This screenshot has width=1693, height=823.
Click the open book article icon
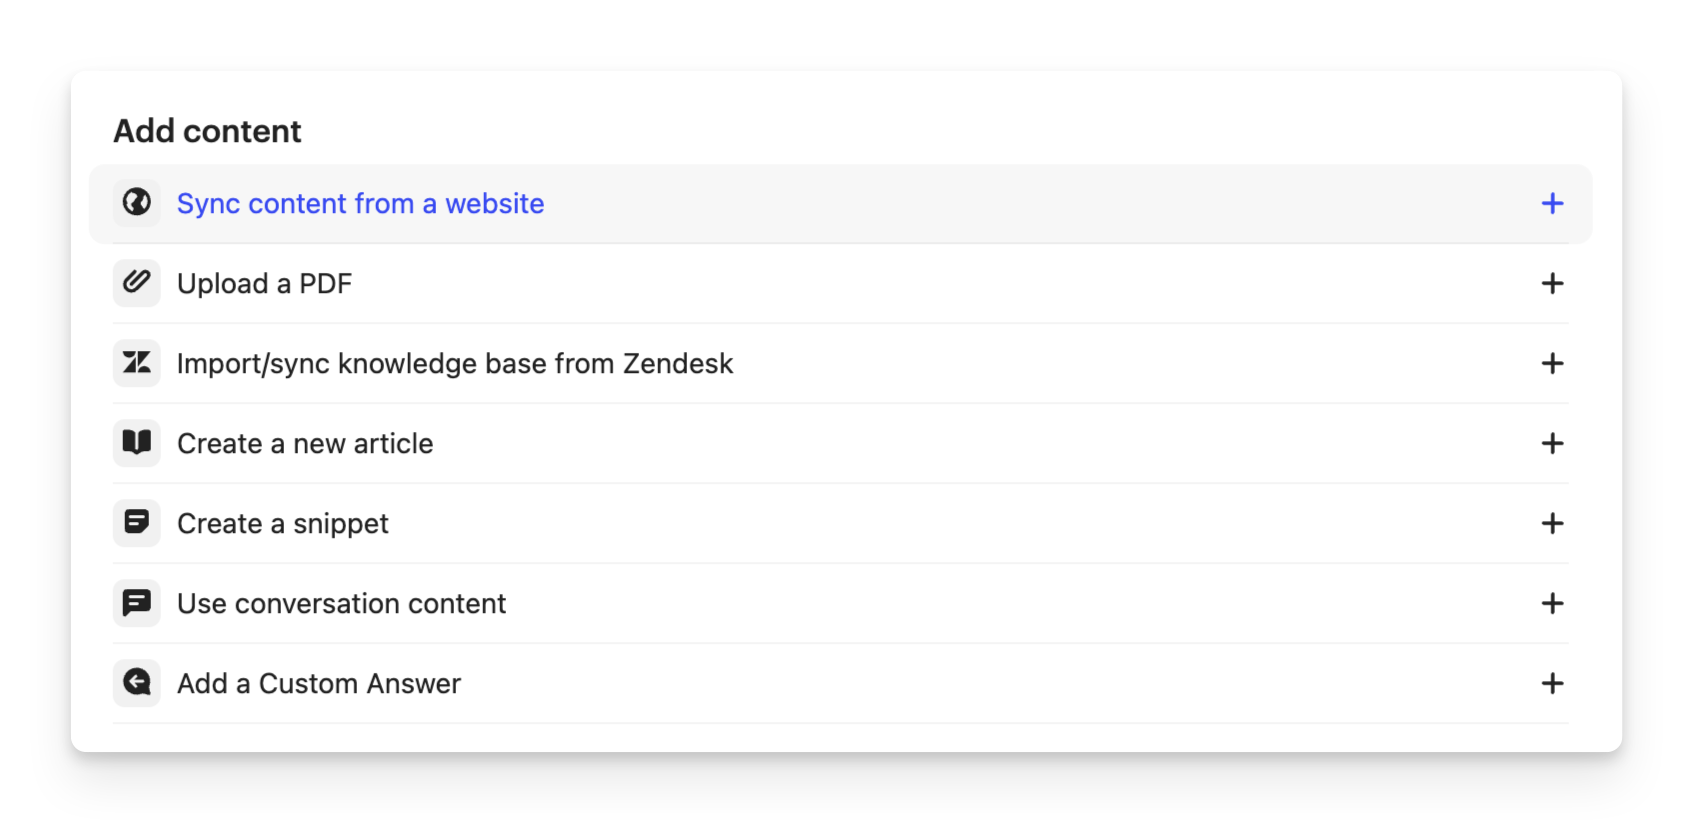pyautogui.click(x=137, y=443)
